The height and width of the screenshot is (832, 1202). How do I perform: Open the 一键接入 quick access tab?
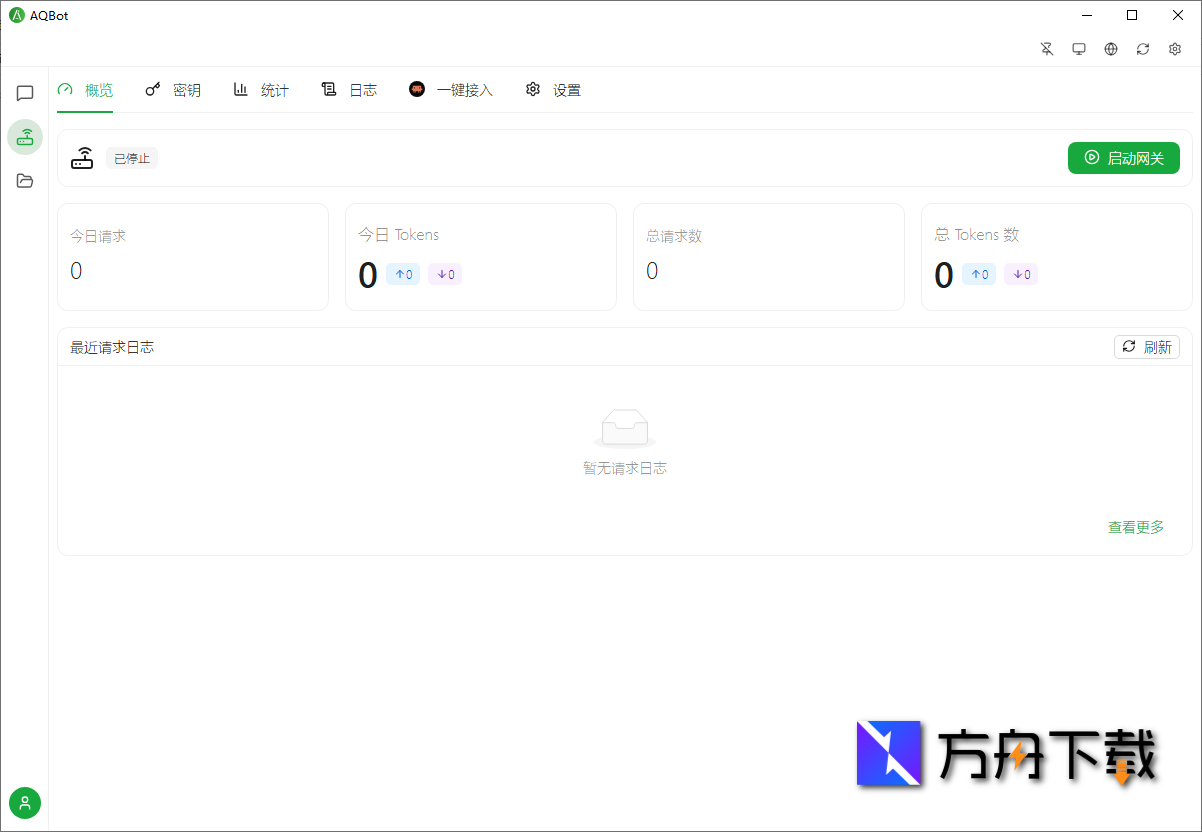[451, 89]
